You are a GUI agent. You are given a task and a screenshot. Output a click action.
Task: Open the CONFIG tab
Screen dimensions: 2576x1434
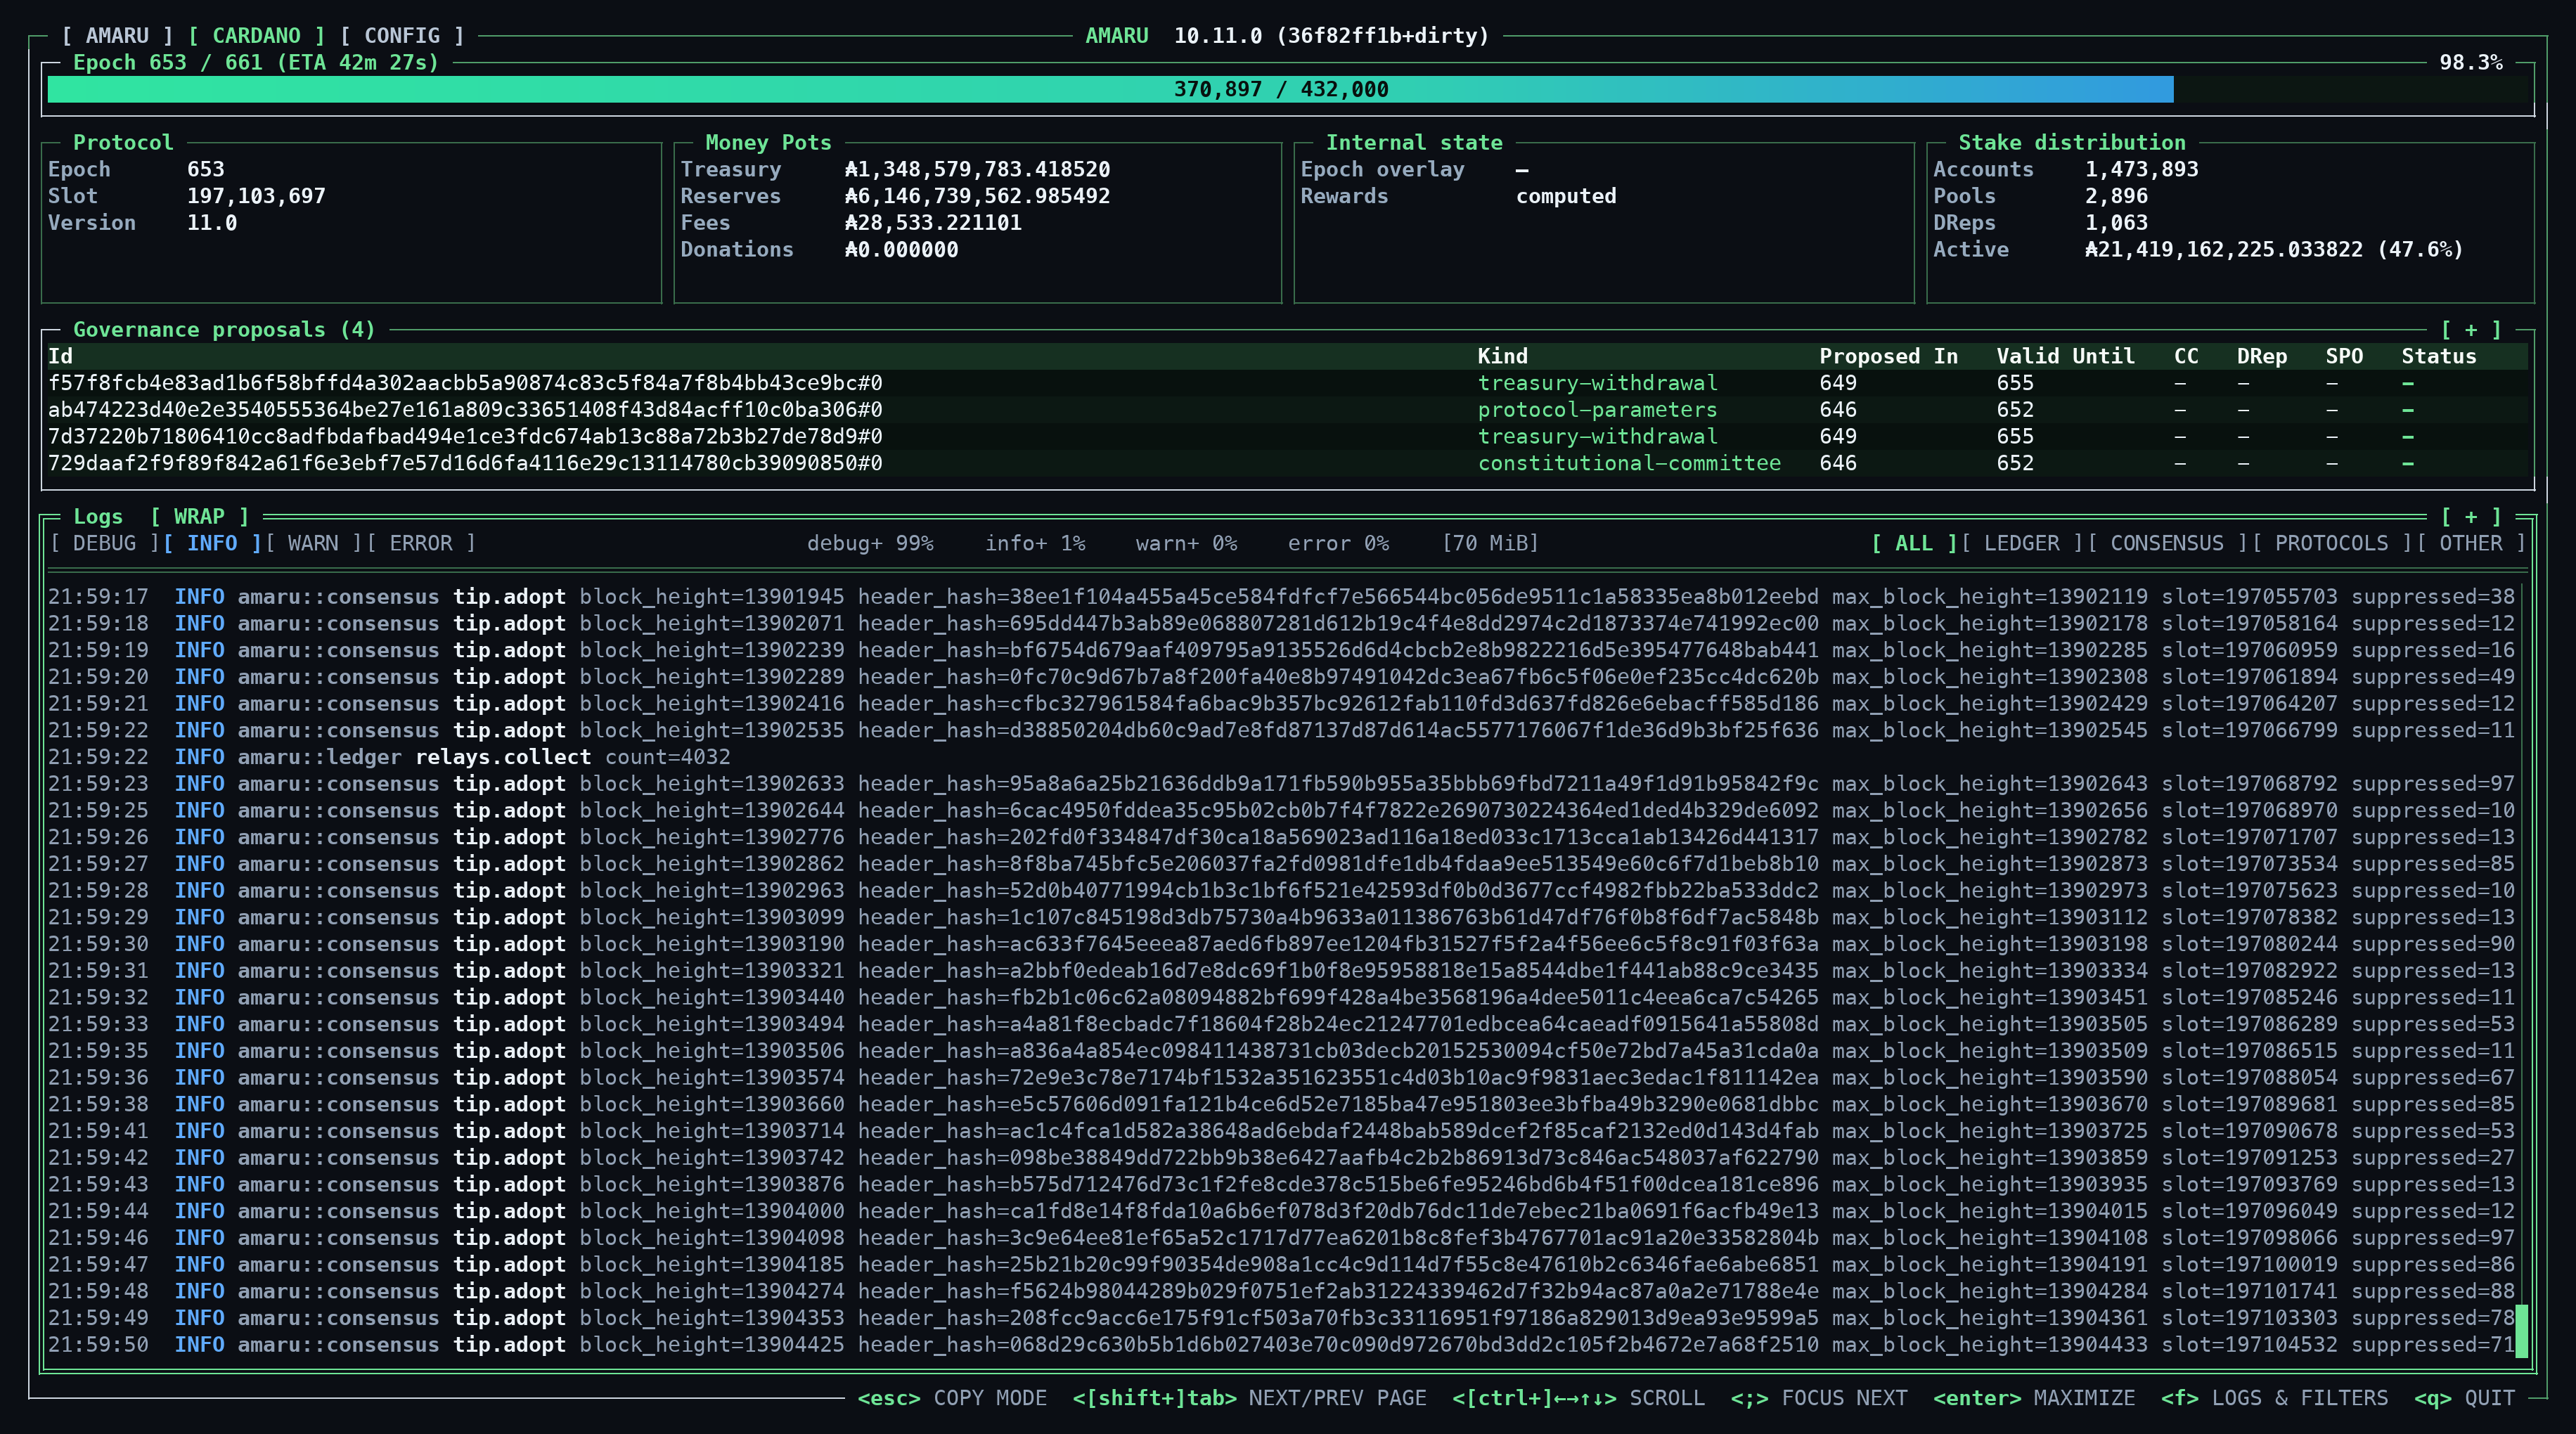click(x=402, y=36)
